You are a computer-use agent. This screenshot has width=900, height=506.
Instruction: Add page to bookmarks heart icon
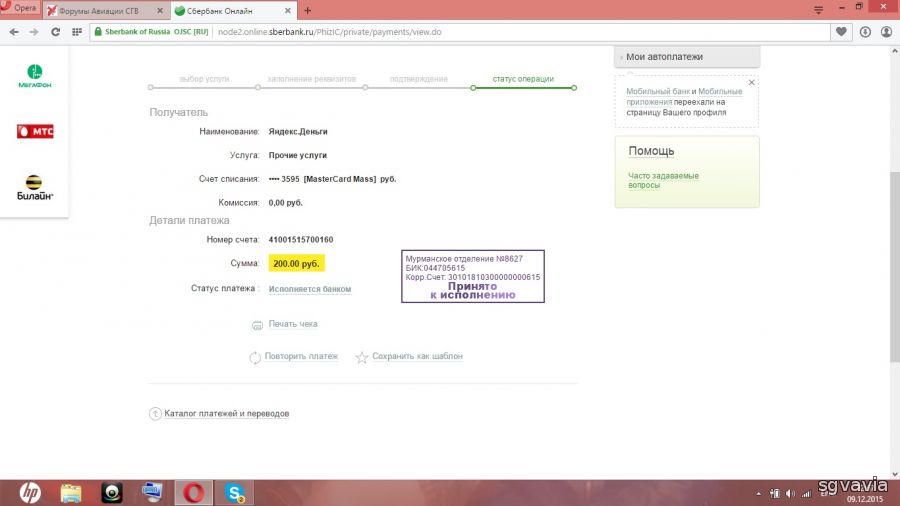click(x=841, y=32)
